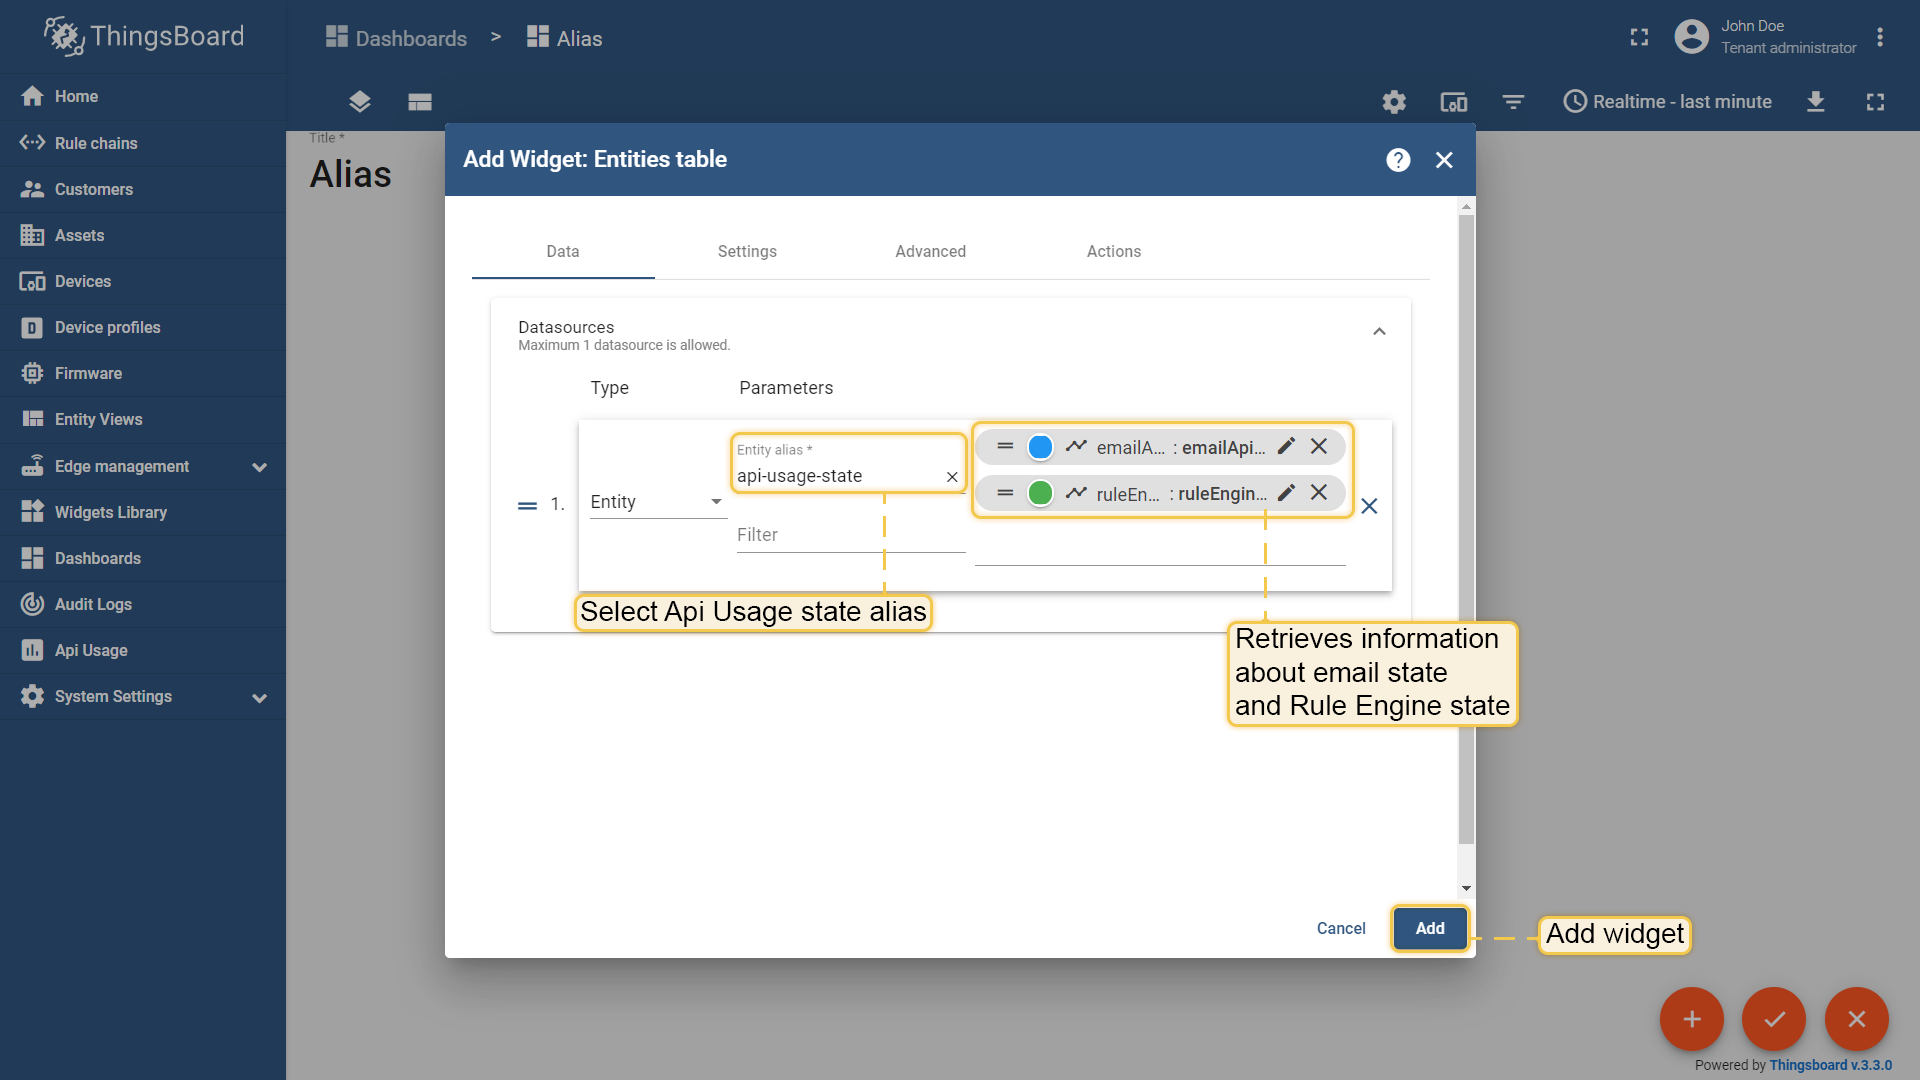Viewport: 1920px width, 1080px height.
Task: Click the Alias breadcrumb
Action: 565,38
